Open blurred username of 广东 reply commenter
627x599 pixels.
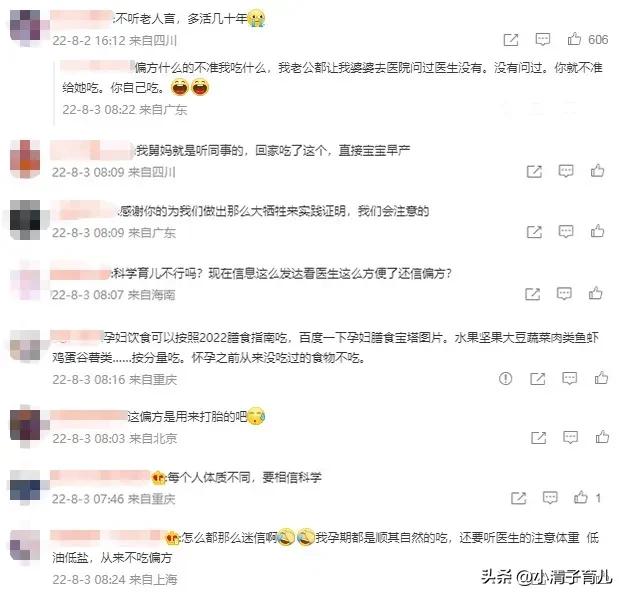point(97,66)
